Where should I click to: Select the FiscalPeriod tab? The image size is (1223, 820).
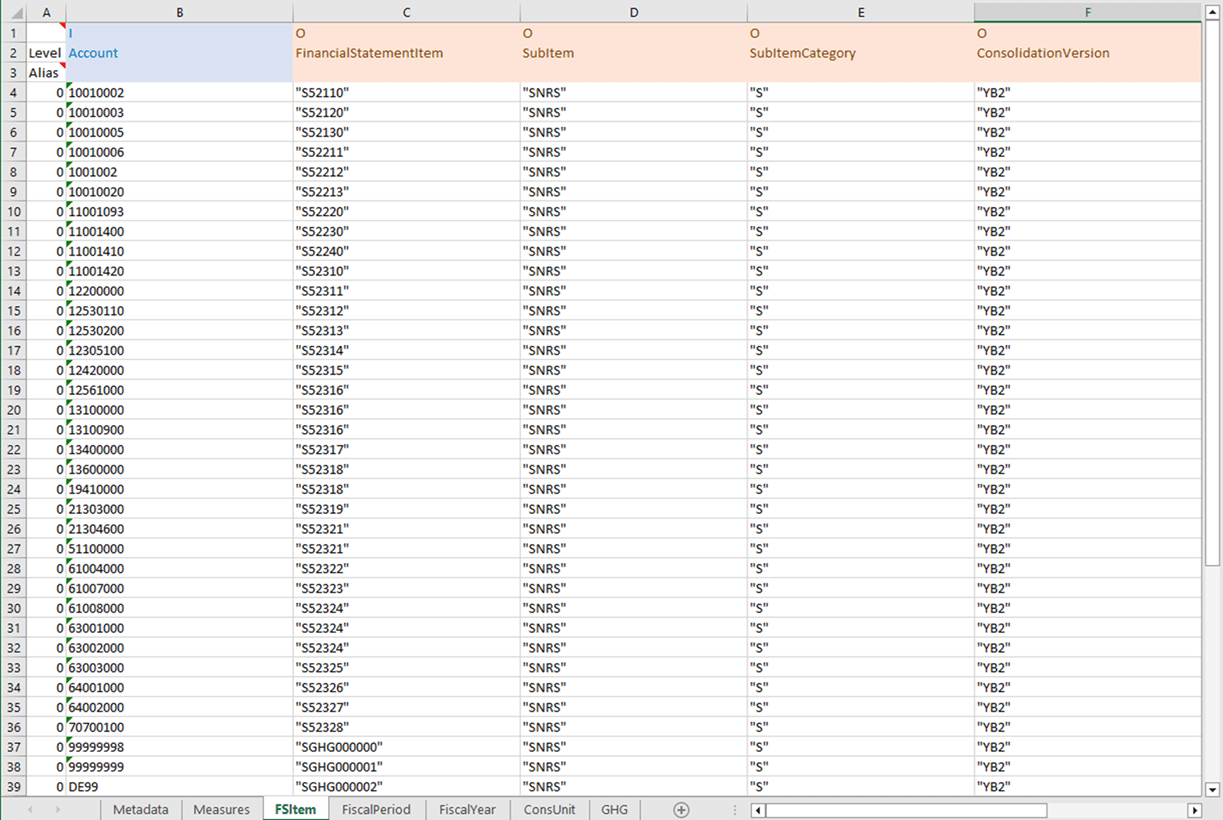tap(376, 809)
